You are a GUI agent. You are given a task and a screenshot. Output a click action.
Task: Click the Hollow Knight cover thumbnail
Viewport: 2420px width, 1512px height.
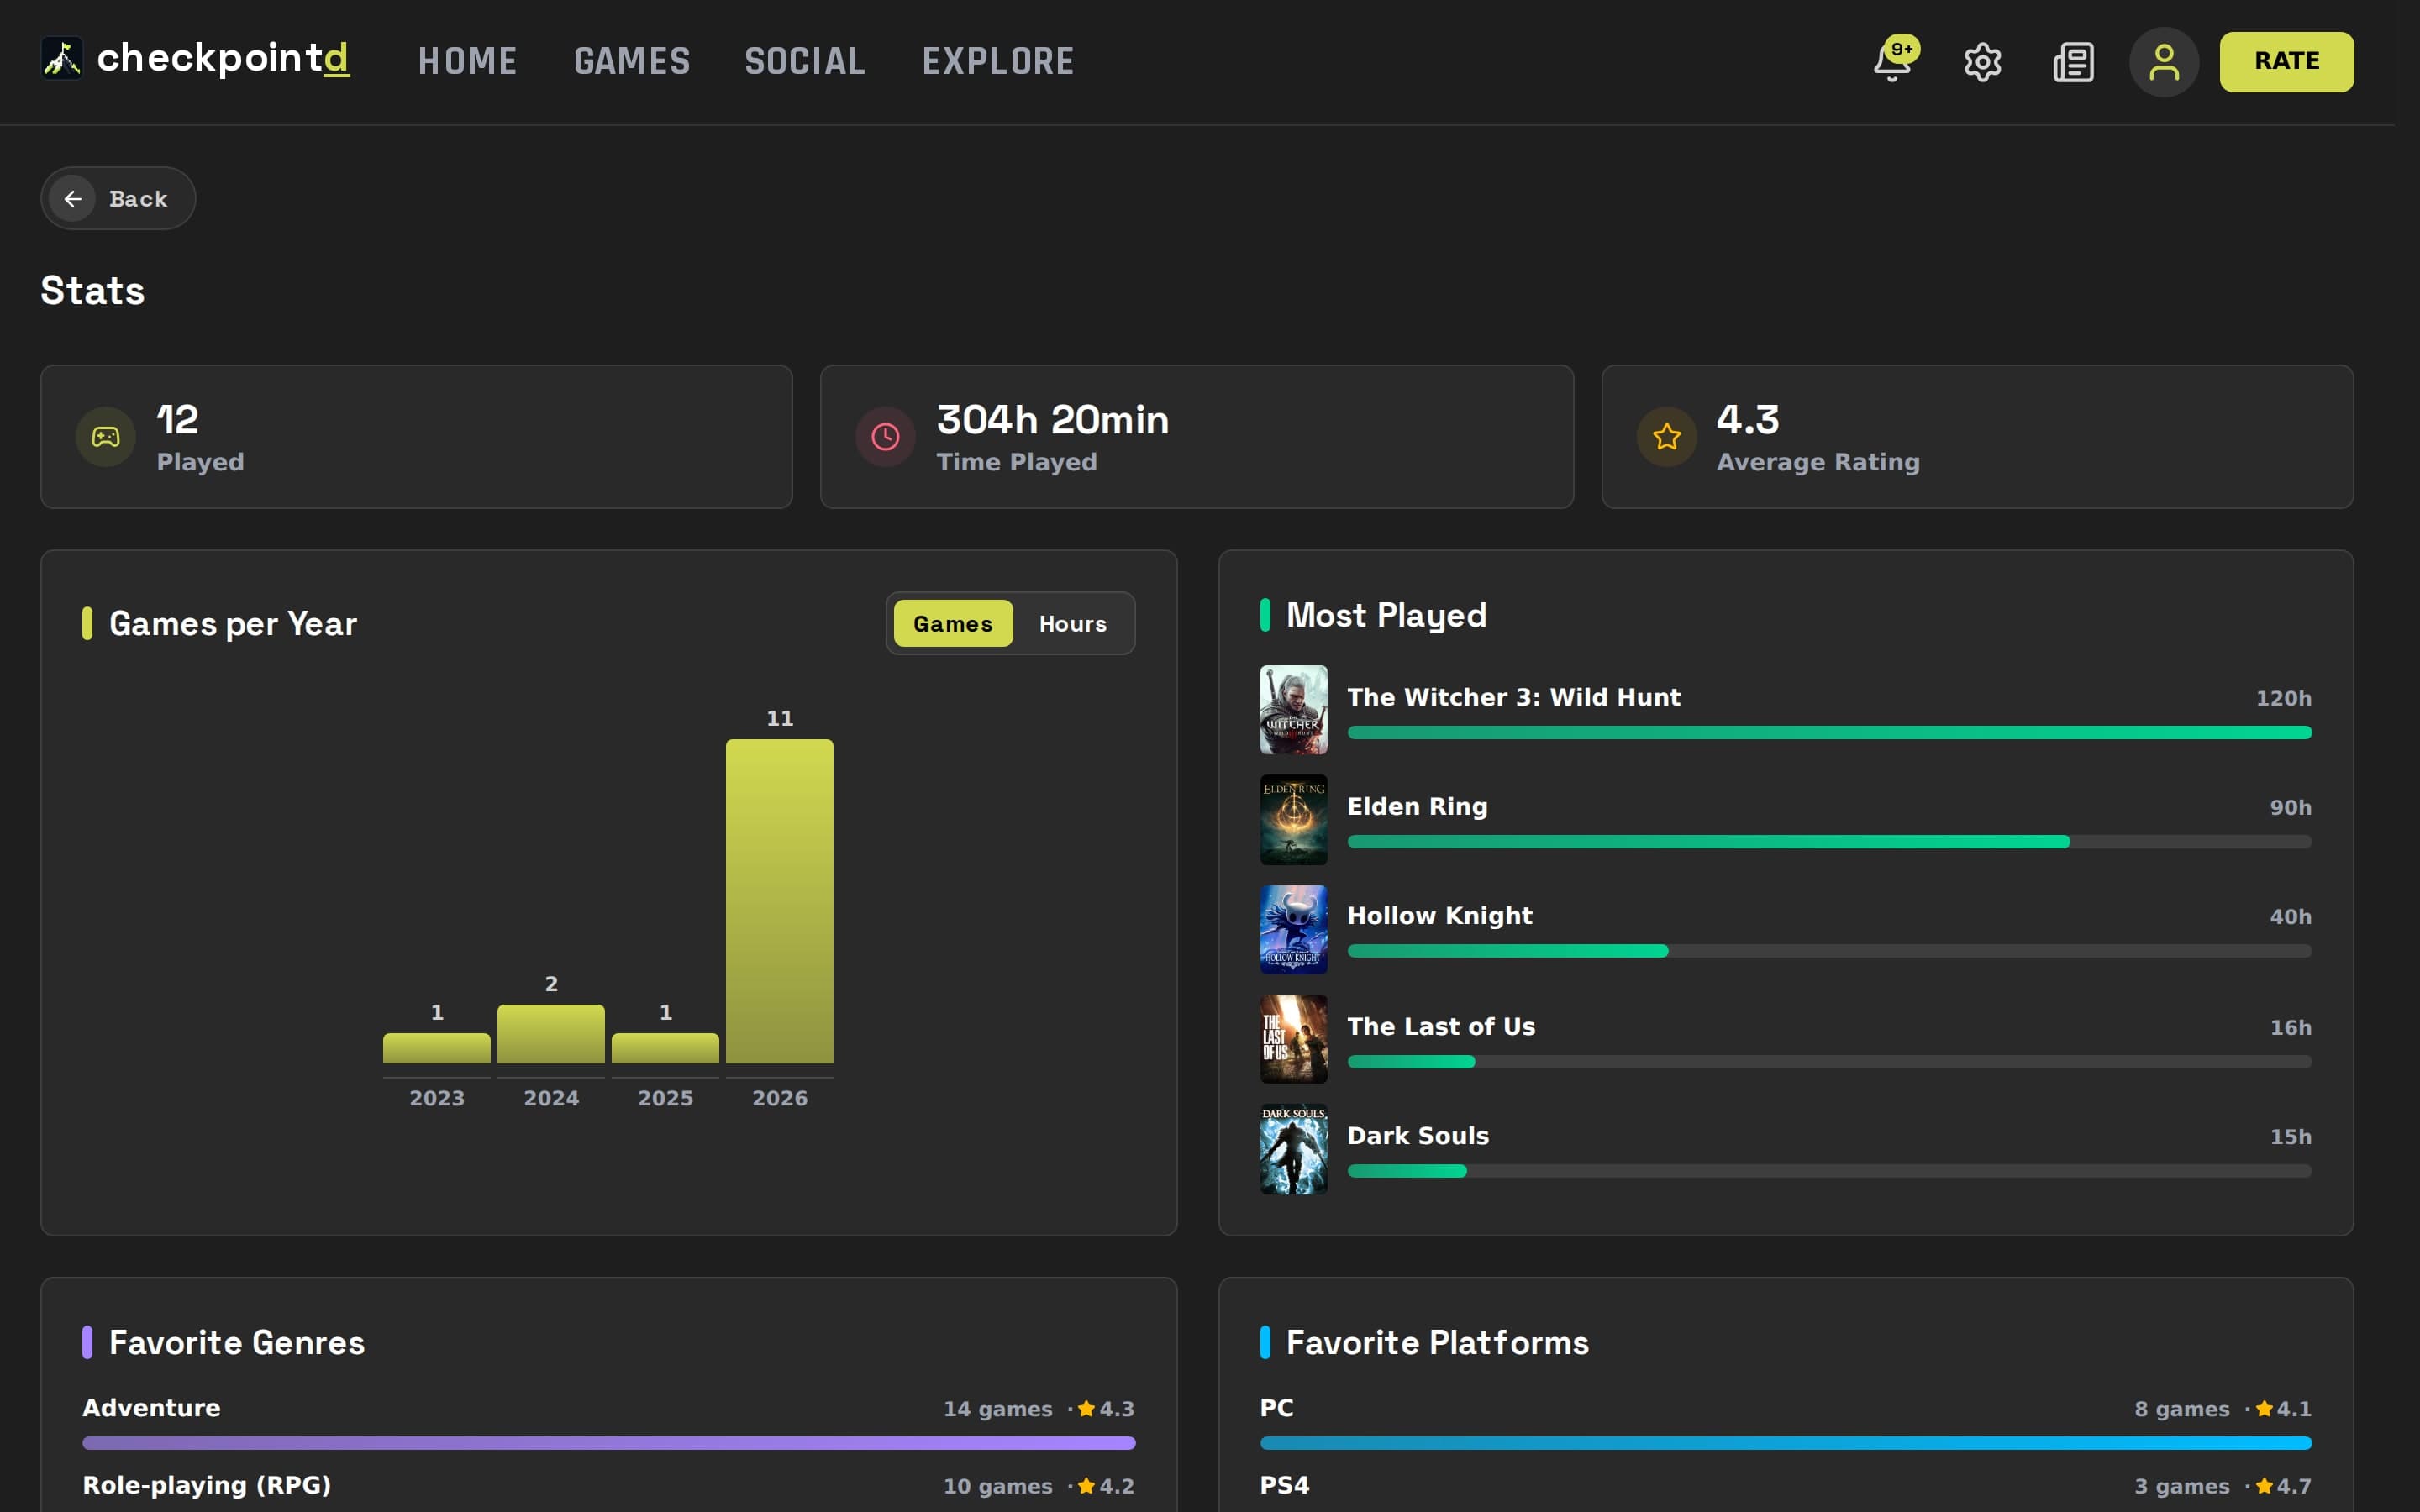[1293, 929]
